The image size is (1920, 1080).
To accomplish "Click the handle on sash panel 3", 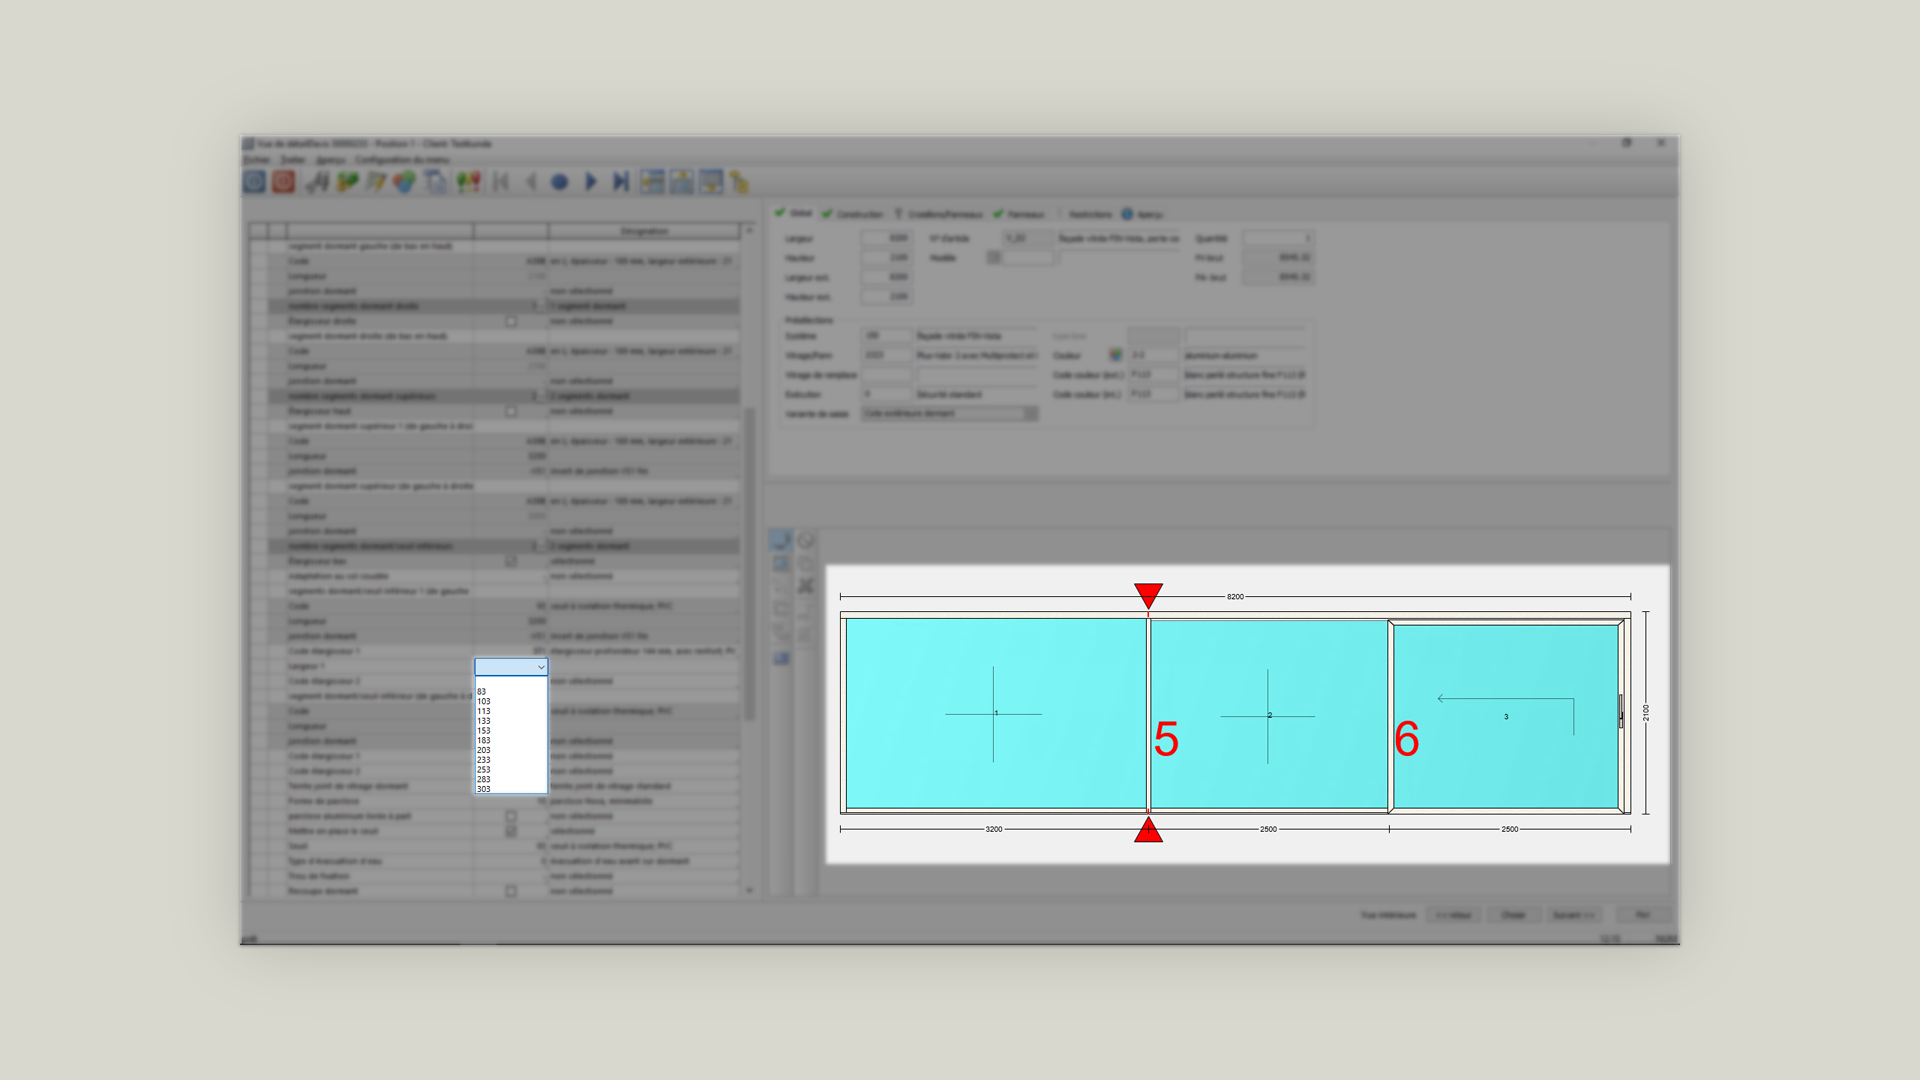I will pyautogui.click(x=1621, y=712).
